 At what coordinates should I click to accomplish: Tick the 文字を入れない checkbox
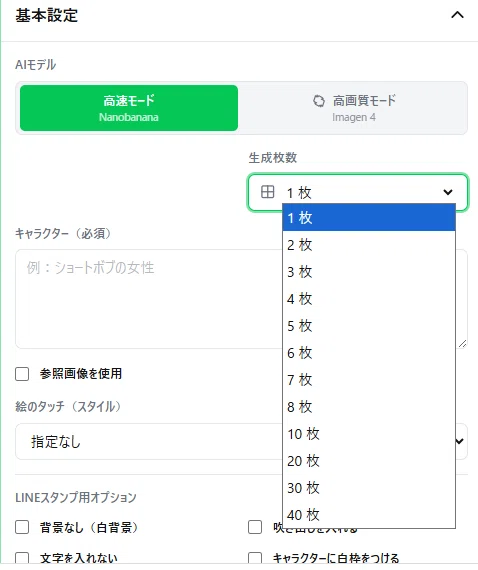[x=22, y=559]
